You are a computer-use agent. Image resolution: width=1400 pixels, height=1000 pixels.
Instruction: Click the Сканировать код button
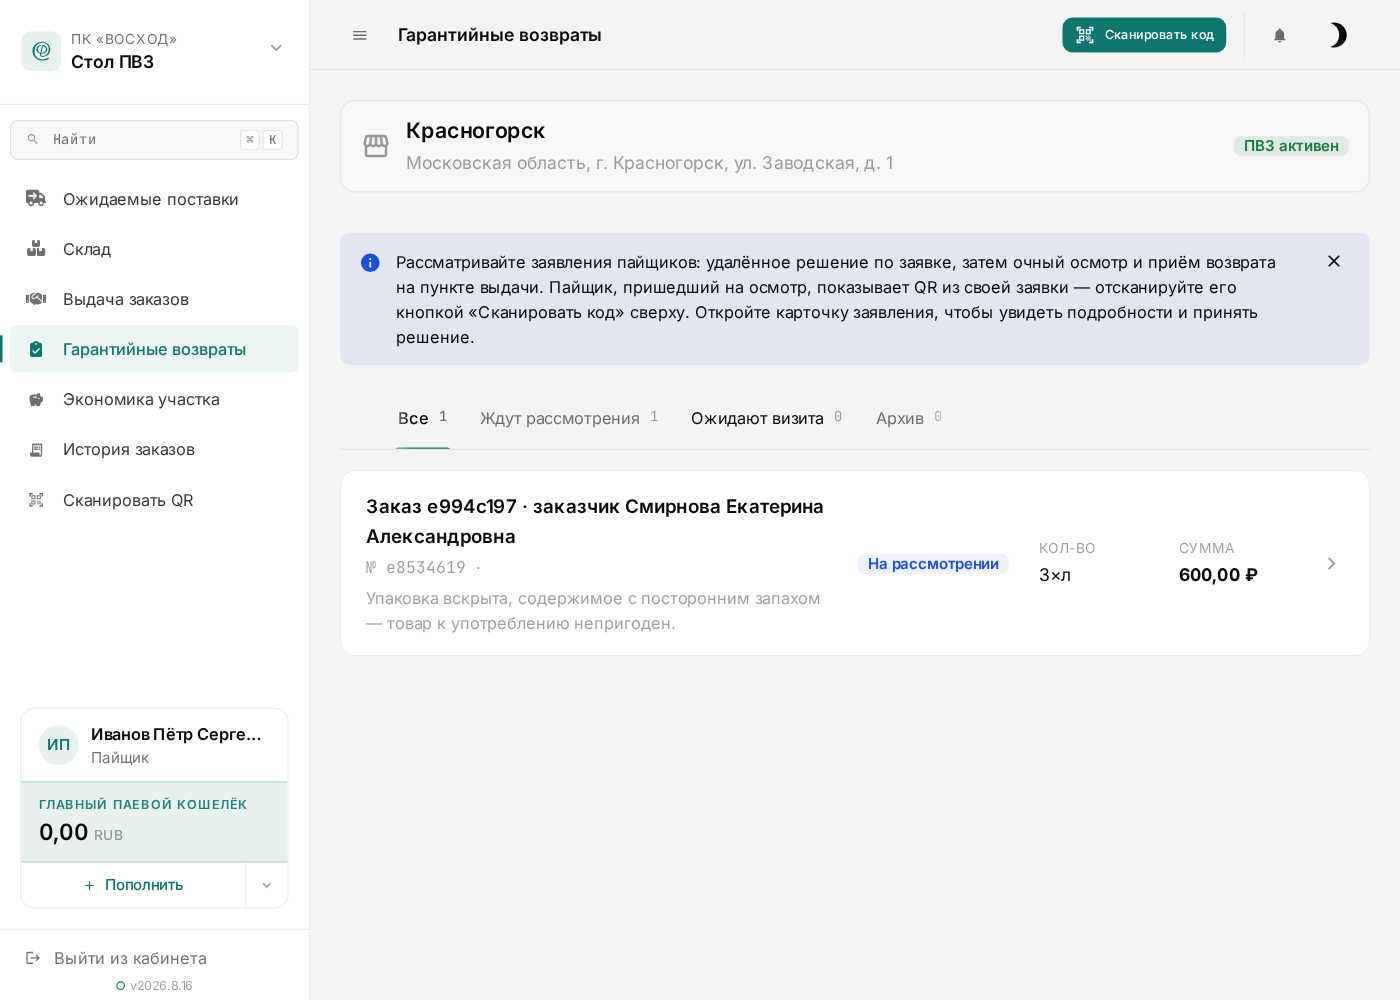point(1144,35)
